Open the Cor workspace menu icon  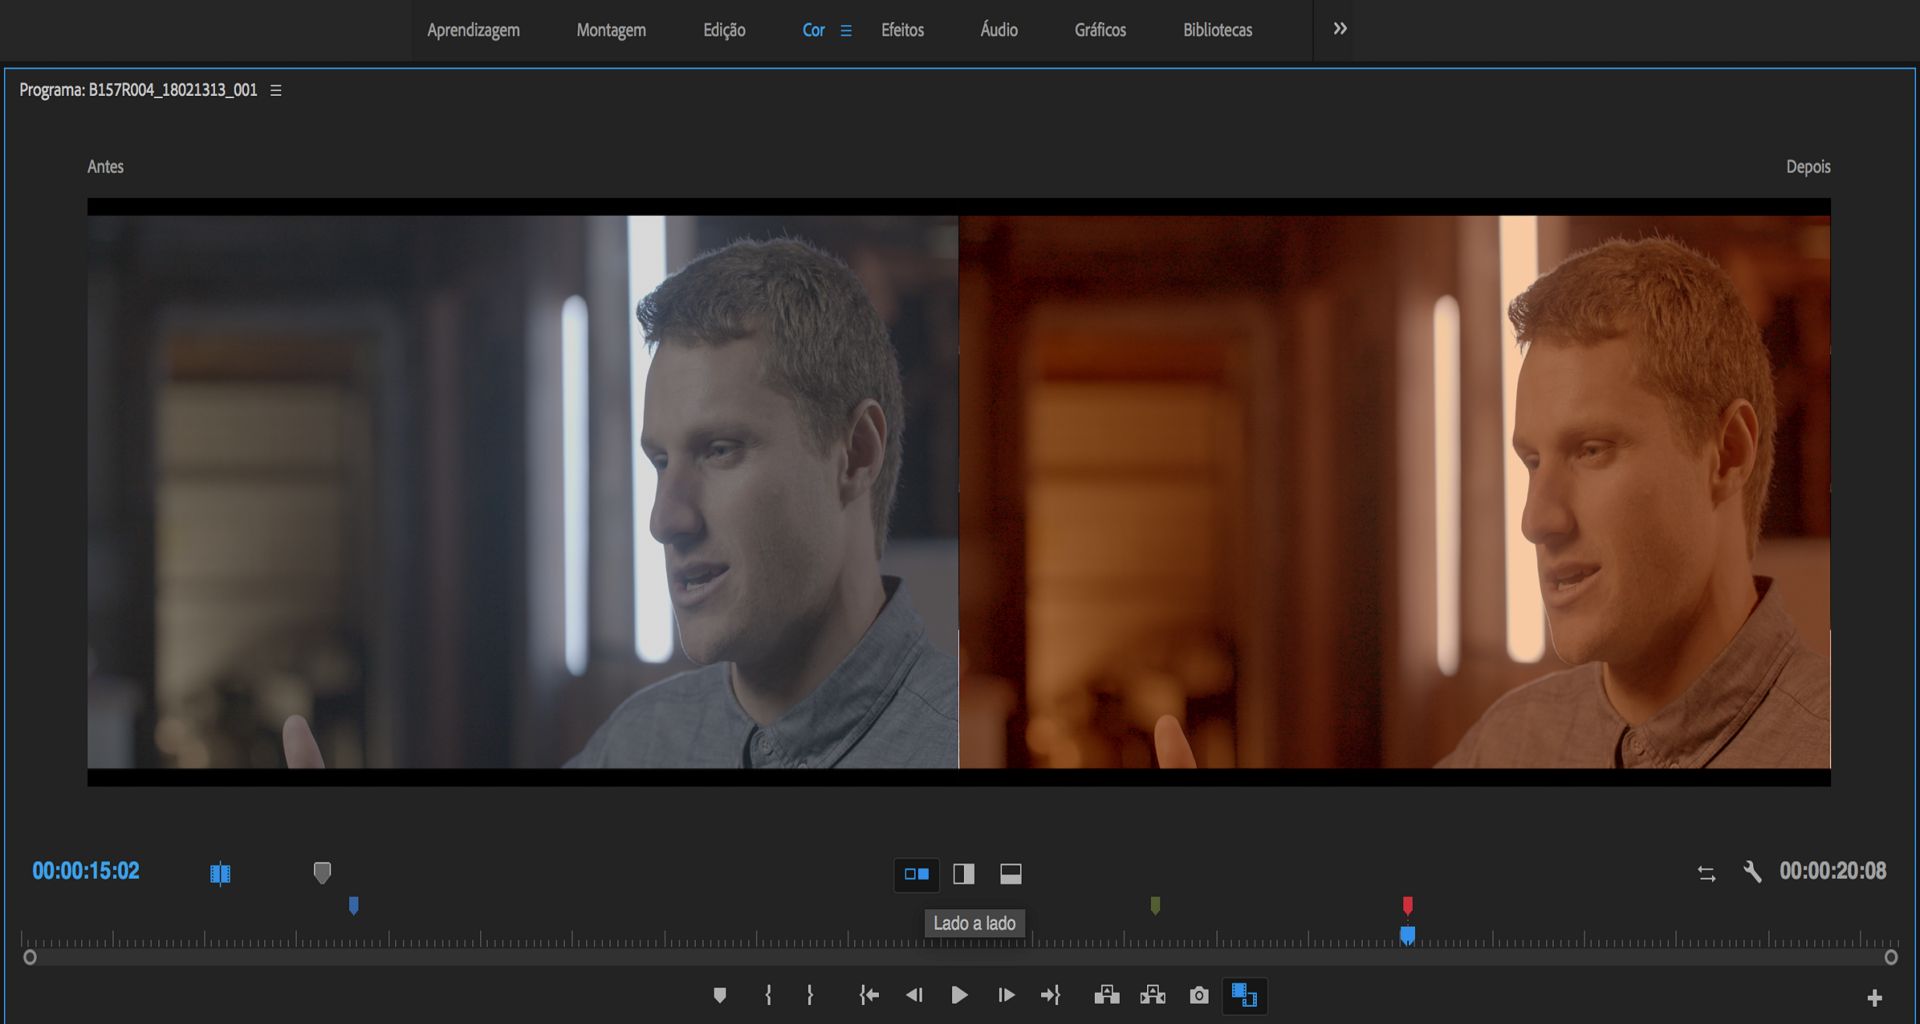click(846, 31)
